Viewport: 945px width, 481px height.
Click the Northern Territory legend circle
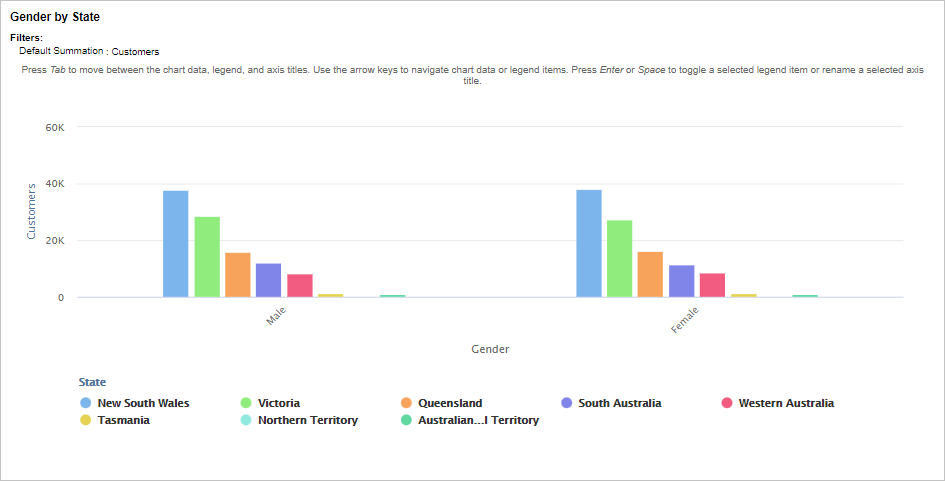pos(246,420)
